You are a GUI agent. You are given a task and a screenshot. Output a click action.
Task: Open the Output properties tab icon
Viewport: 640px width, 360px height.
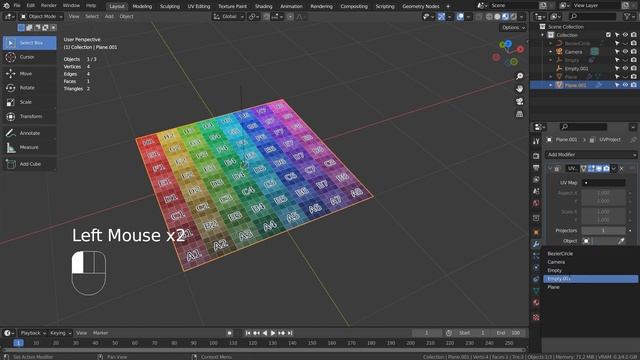coord(536,168)
